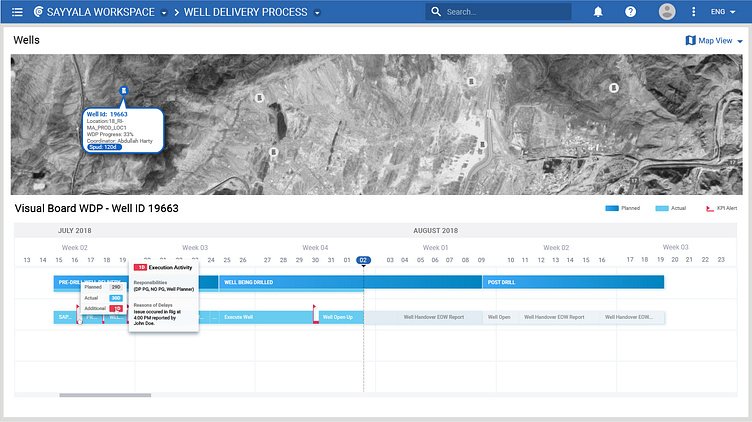Select the current date marker 02
The height and width of the screenshot is (422, 752).
pos(364,260)
